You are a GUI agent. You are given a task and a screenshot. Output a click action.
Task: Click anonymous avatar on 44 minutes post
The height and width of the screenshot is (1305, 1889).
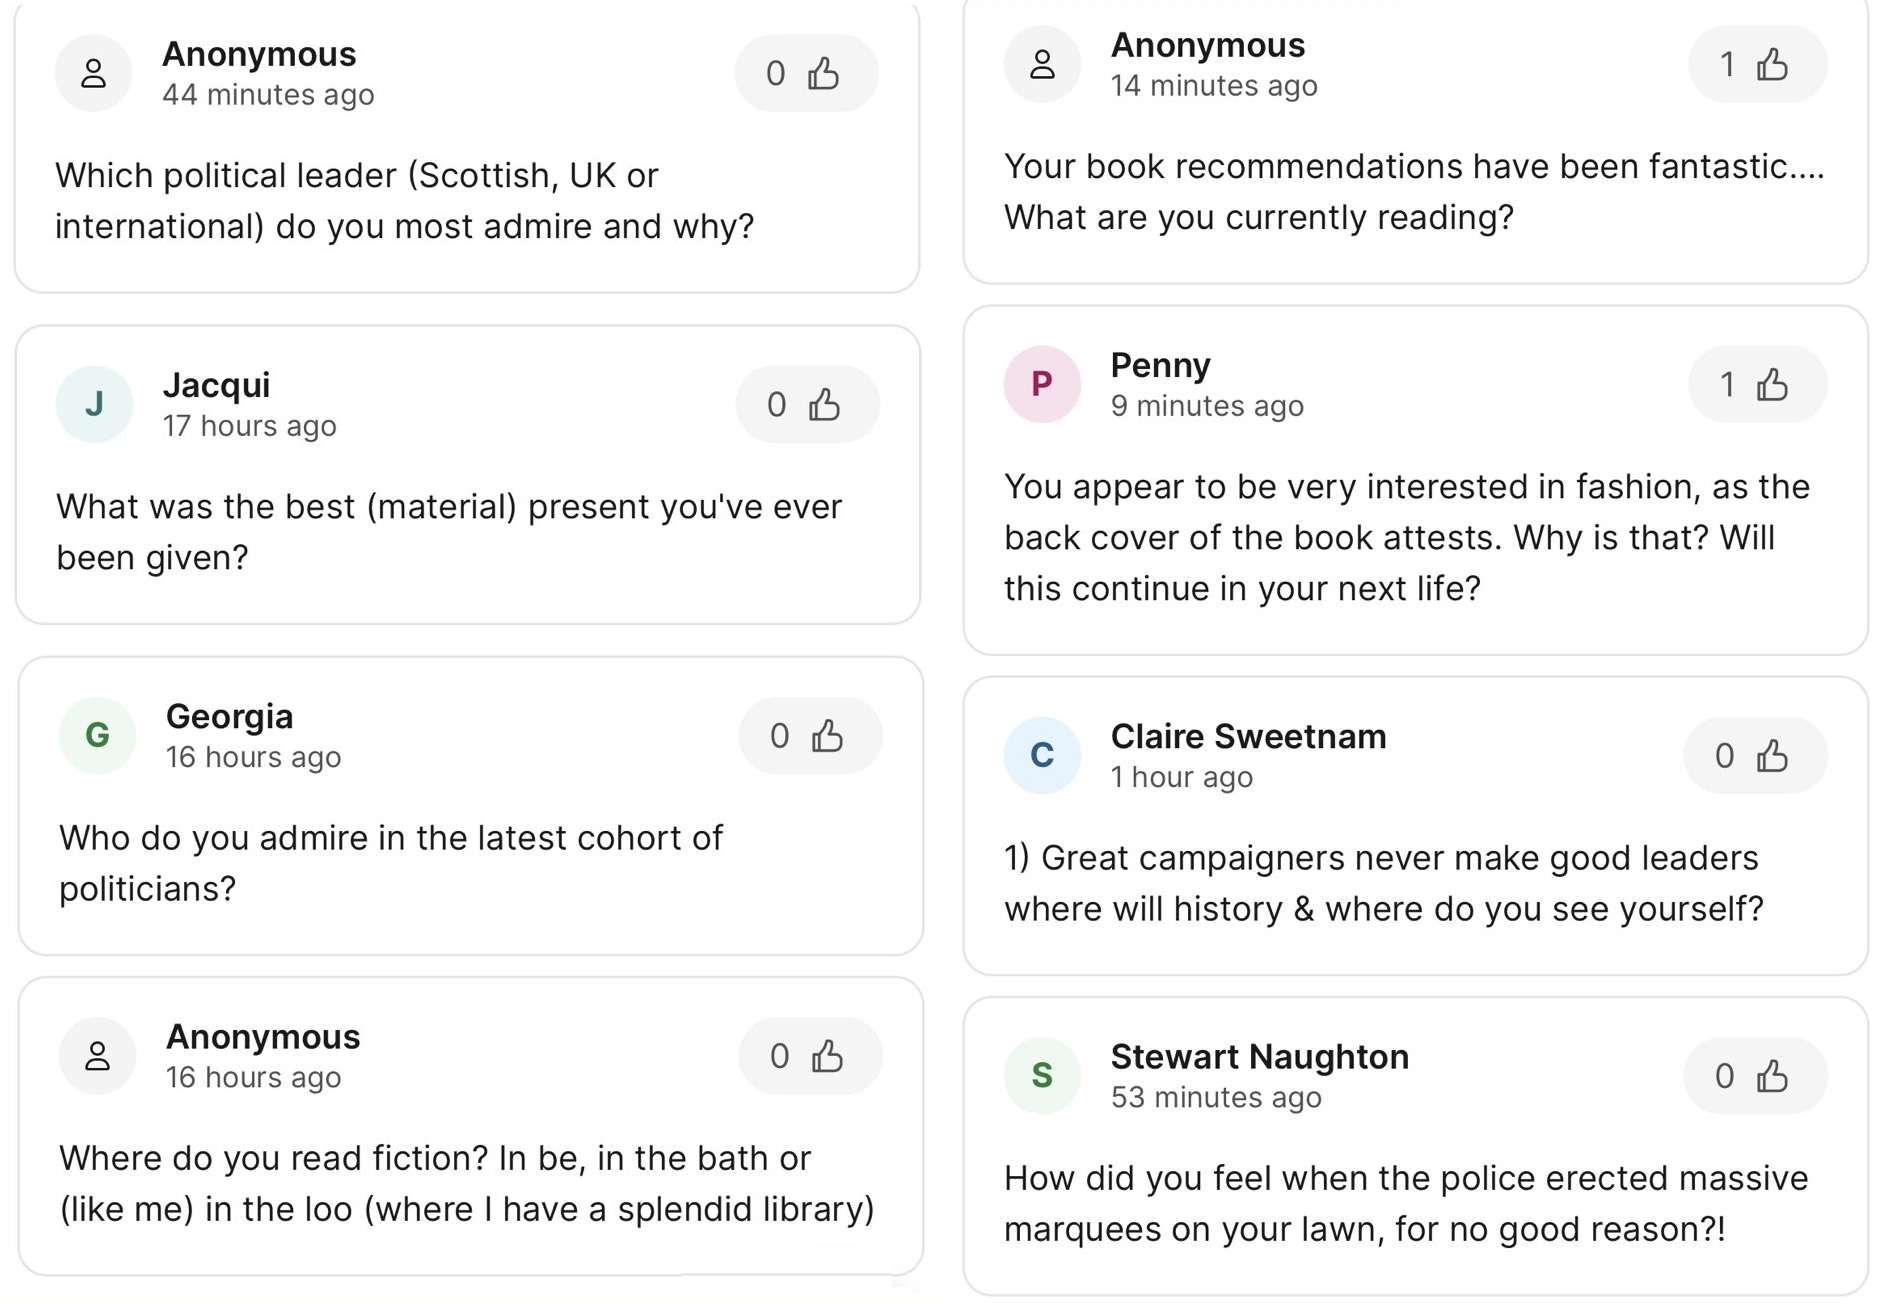pos(94,73)
